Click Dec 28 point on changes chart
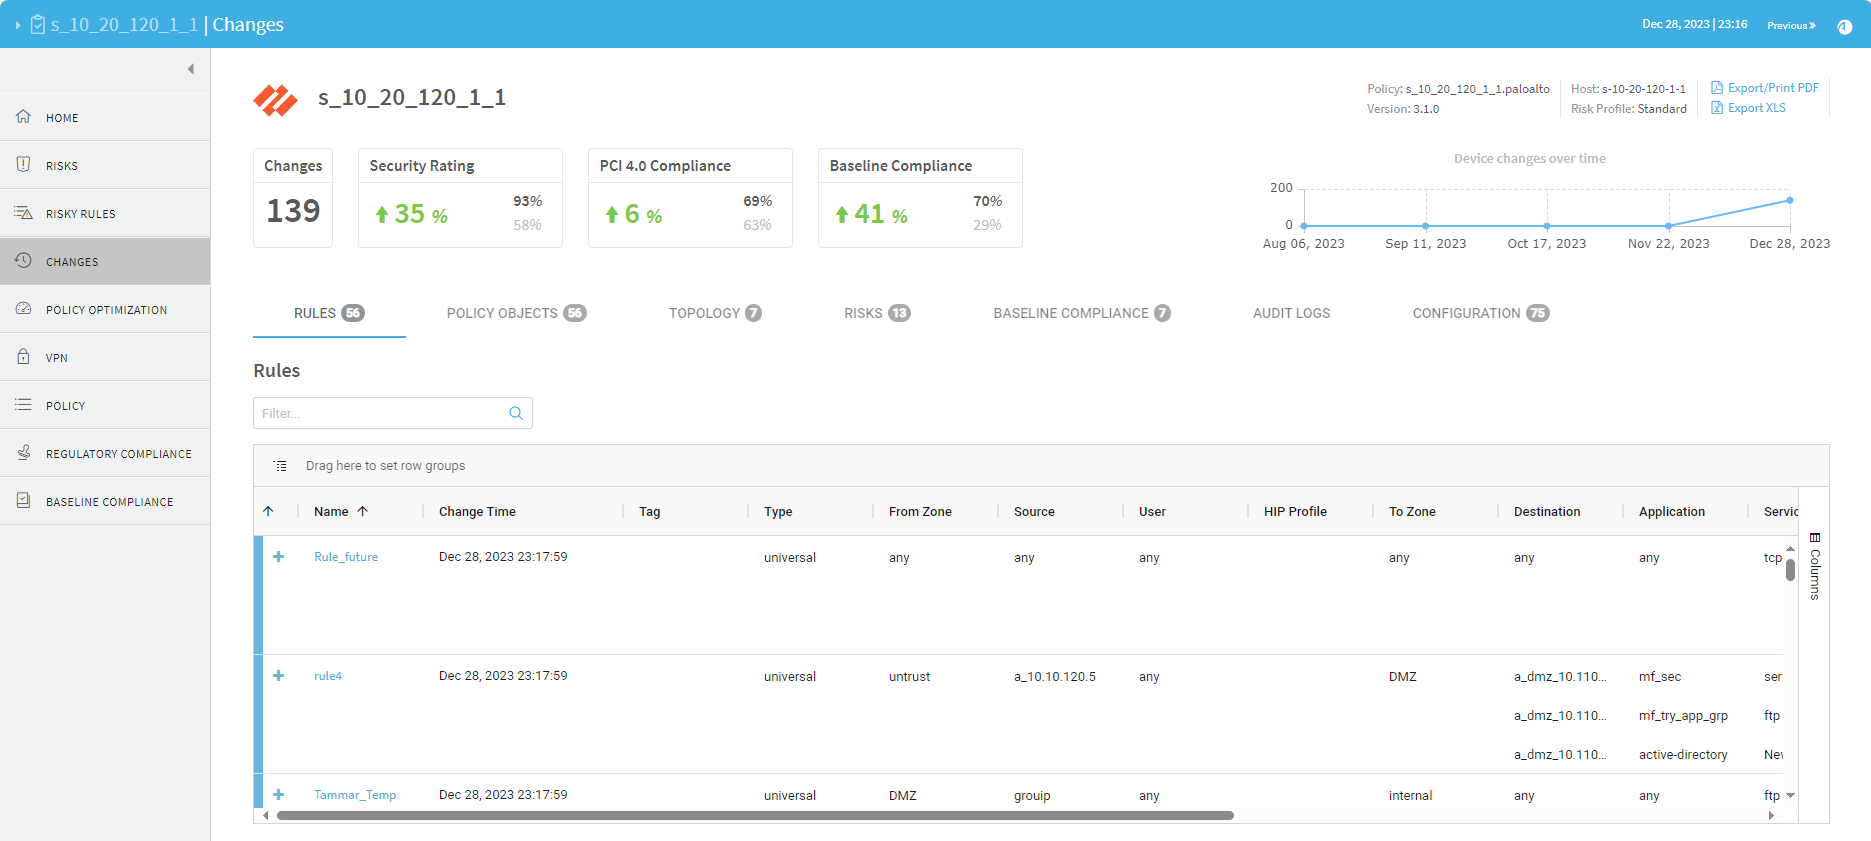Image resolution: width=1871 pixels, height=841 pixels. pos(1789,200)
